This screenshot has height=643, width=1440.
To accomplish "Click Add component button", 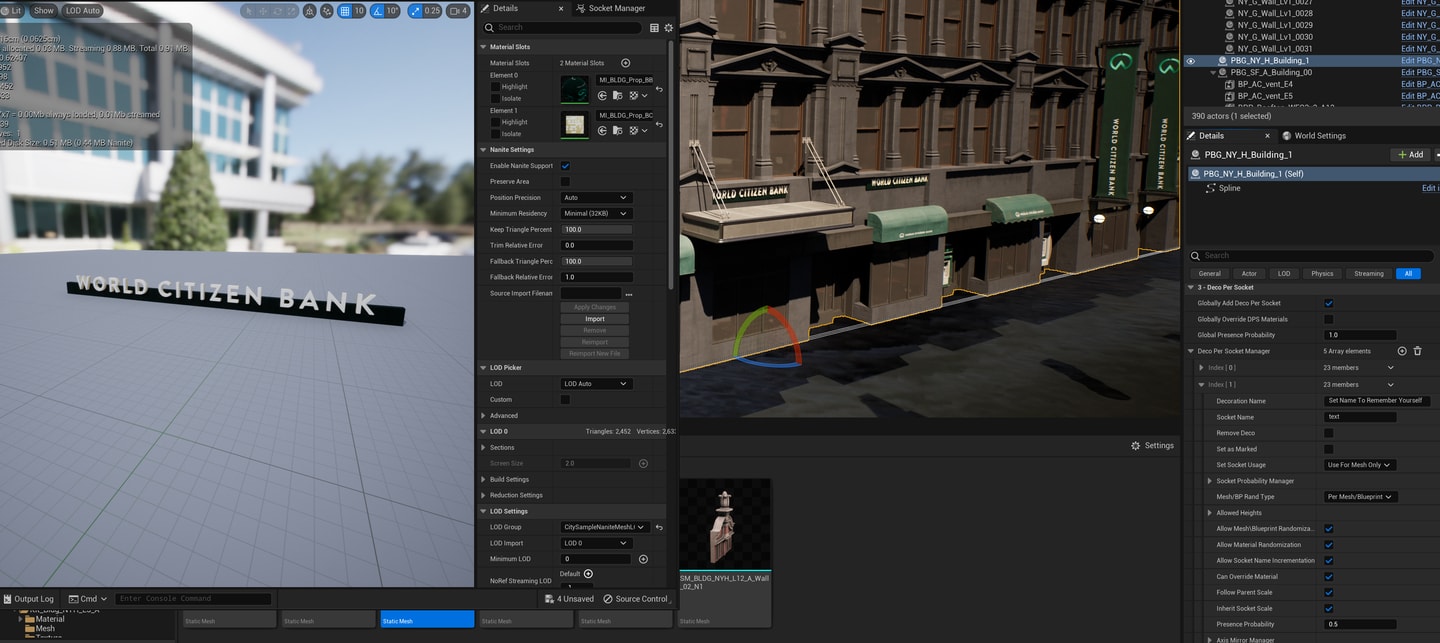I will 1410,155.
